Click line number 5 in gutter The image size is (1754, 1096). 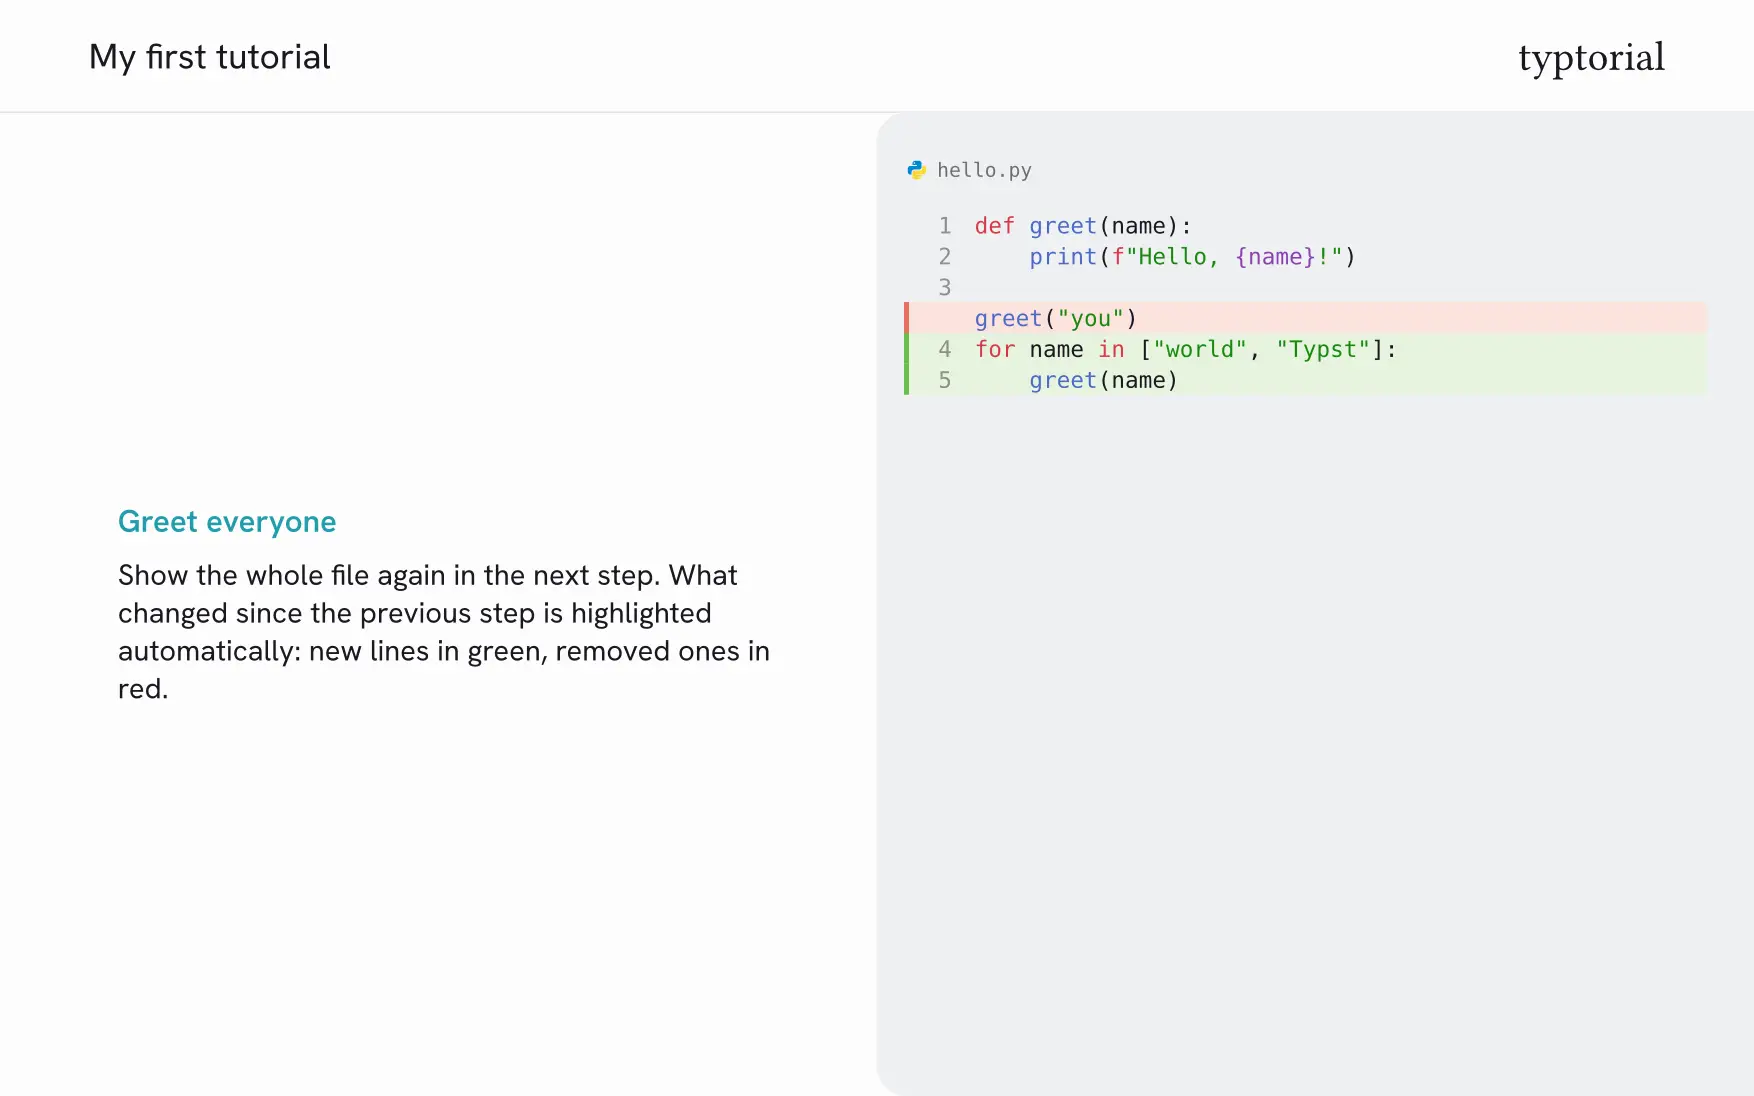(944, 380)
